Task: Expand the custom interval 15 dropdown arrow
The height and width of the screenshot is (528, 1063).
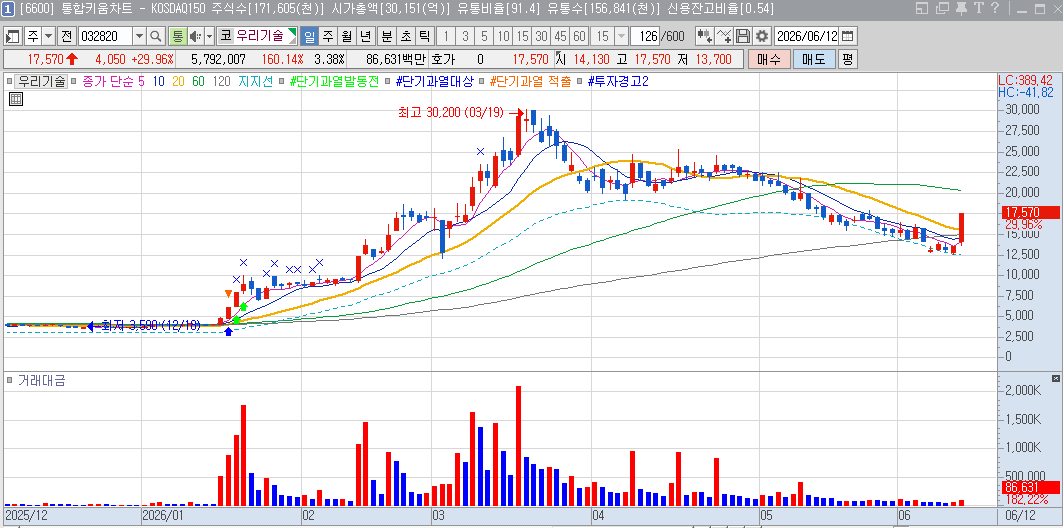Action: (621, 36)
